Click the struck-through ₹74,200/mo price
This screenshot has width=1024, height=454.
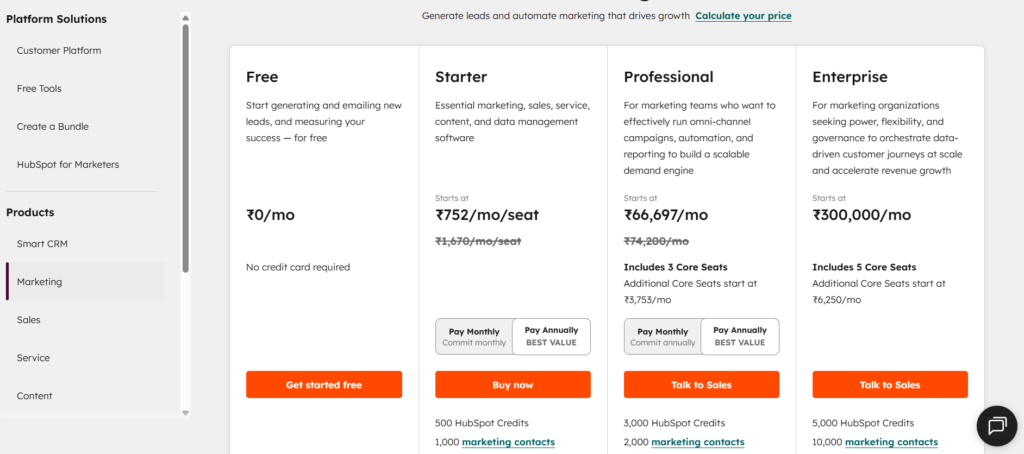(656, 241)
